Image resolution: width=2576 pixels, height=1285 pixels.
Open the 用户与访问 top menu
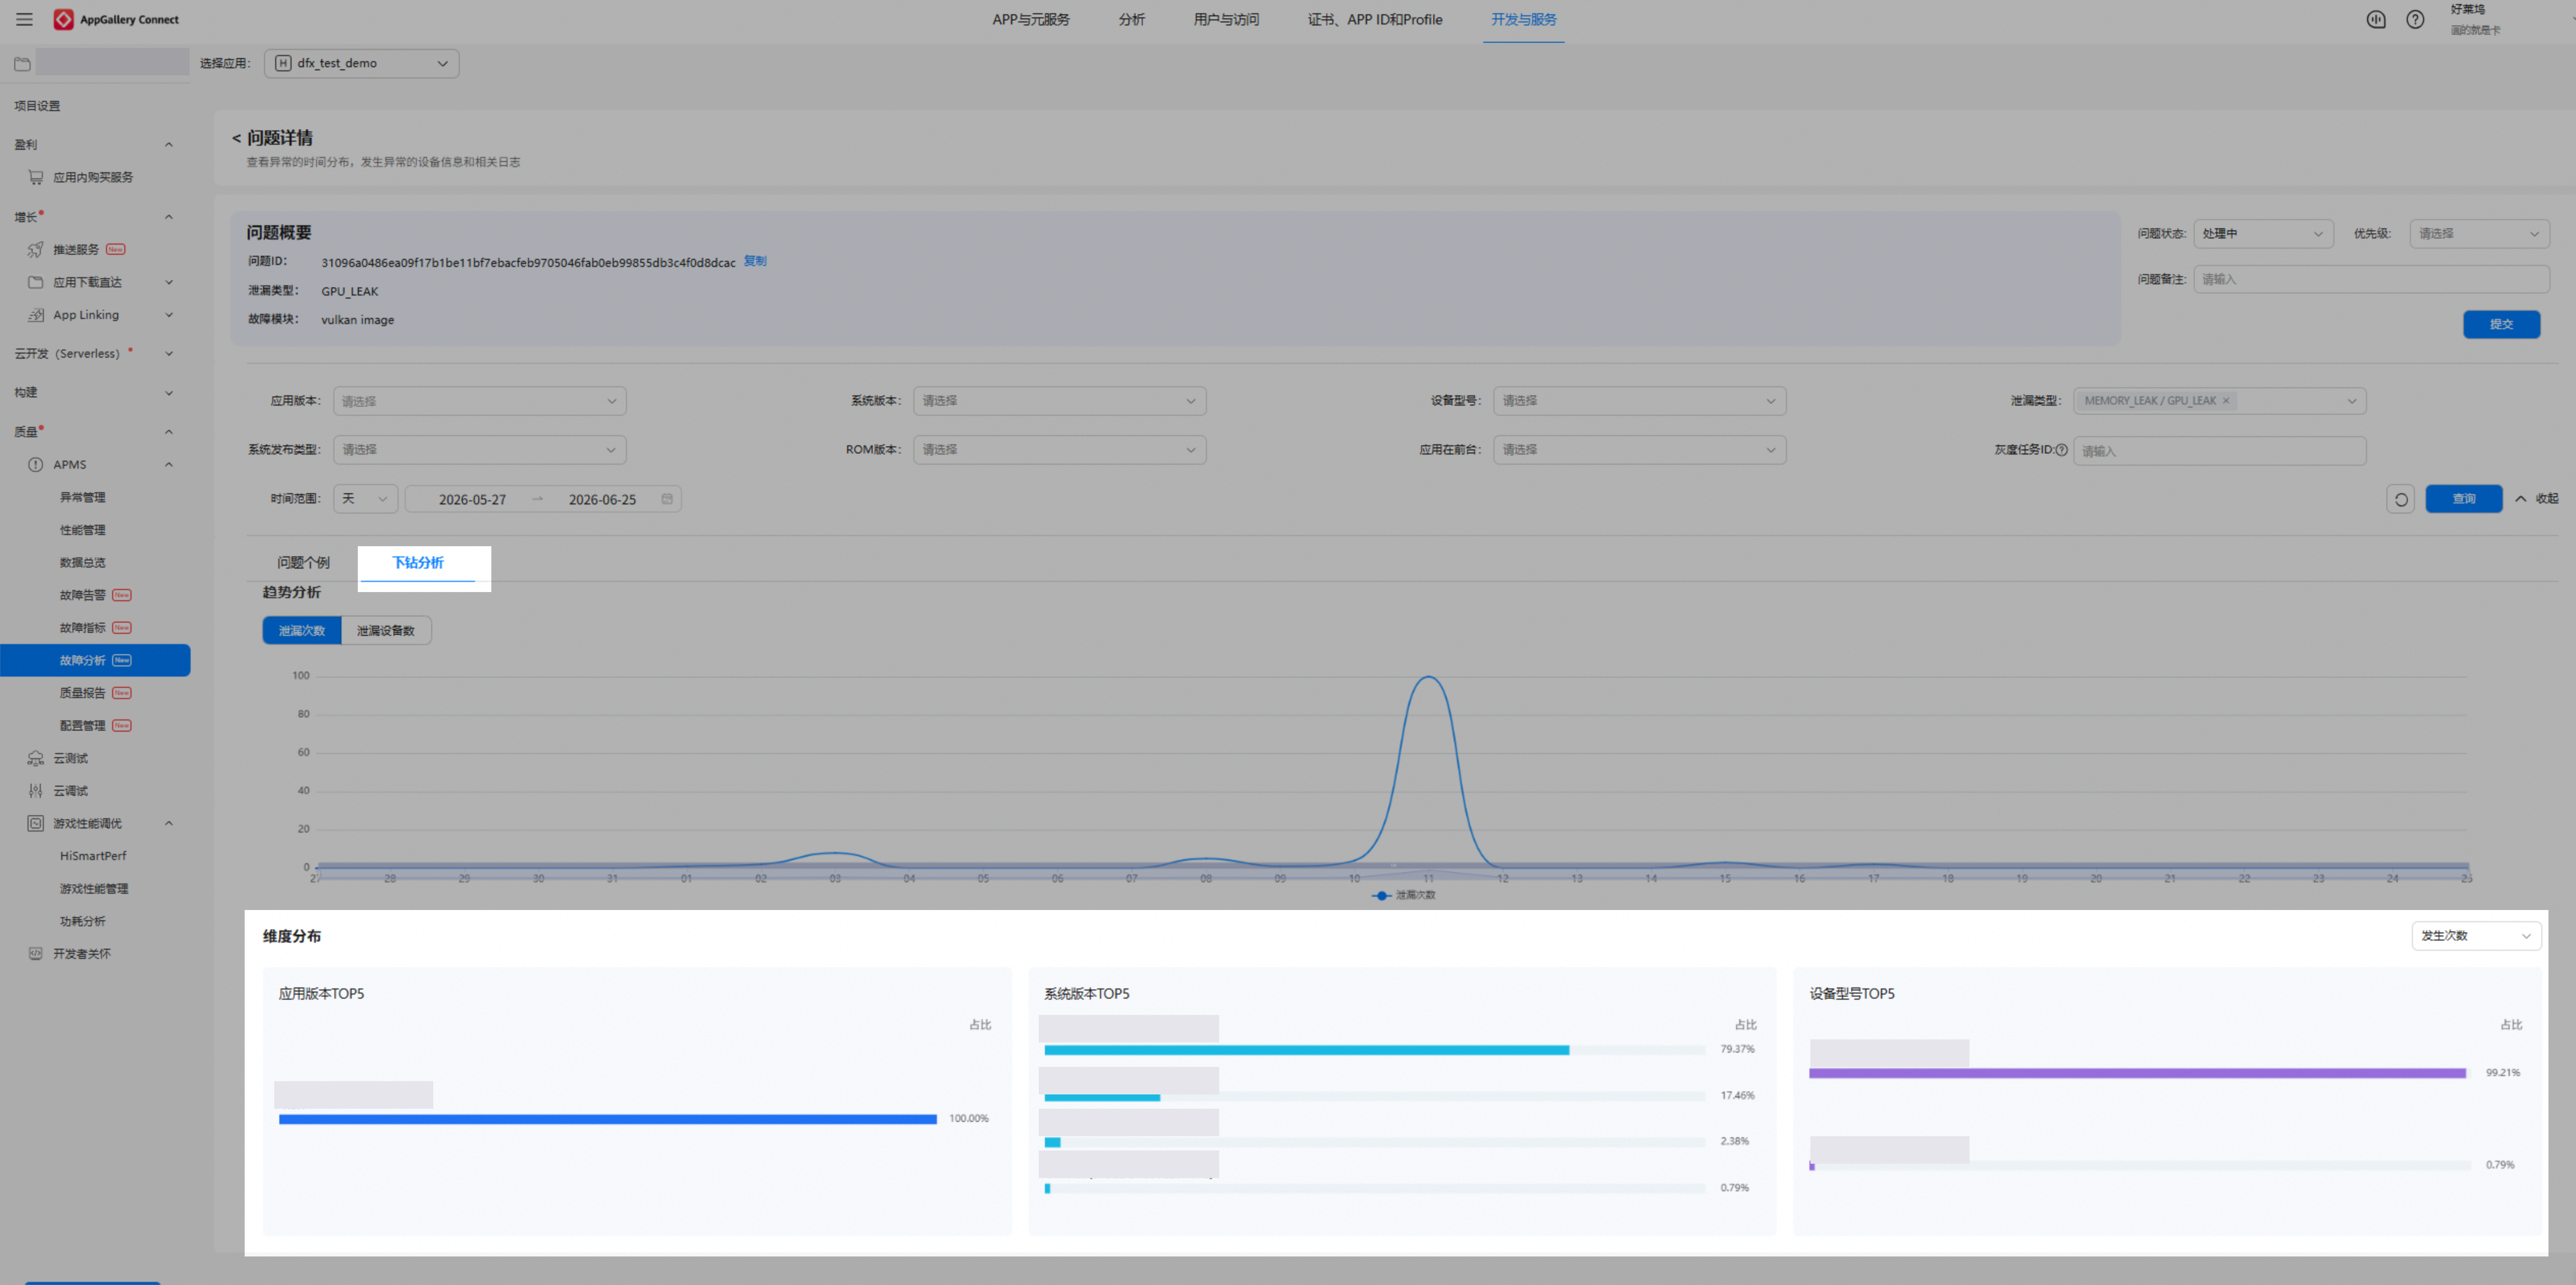click(1226, 19)
